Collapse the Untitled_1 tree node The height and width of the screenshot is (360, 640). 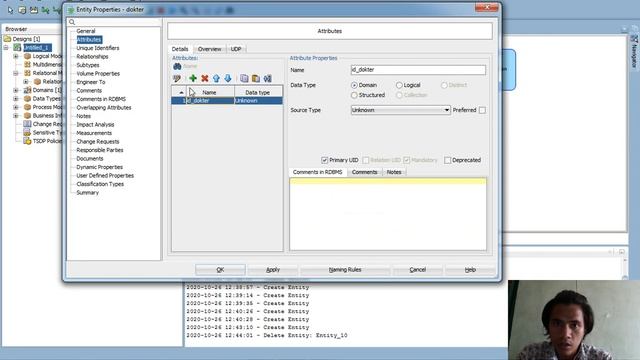click(x=6, y=48)
